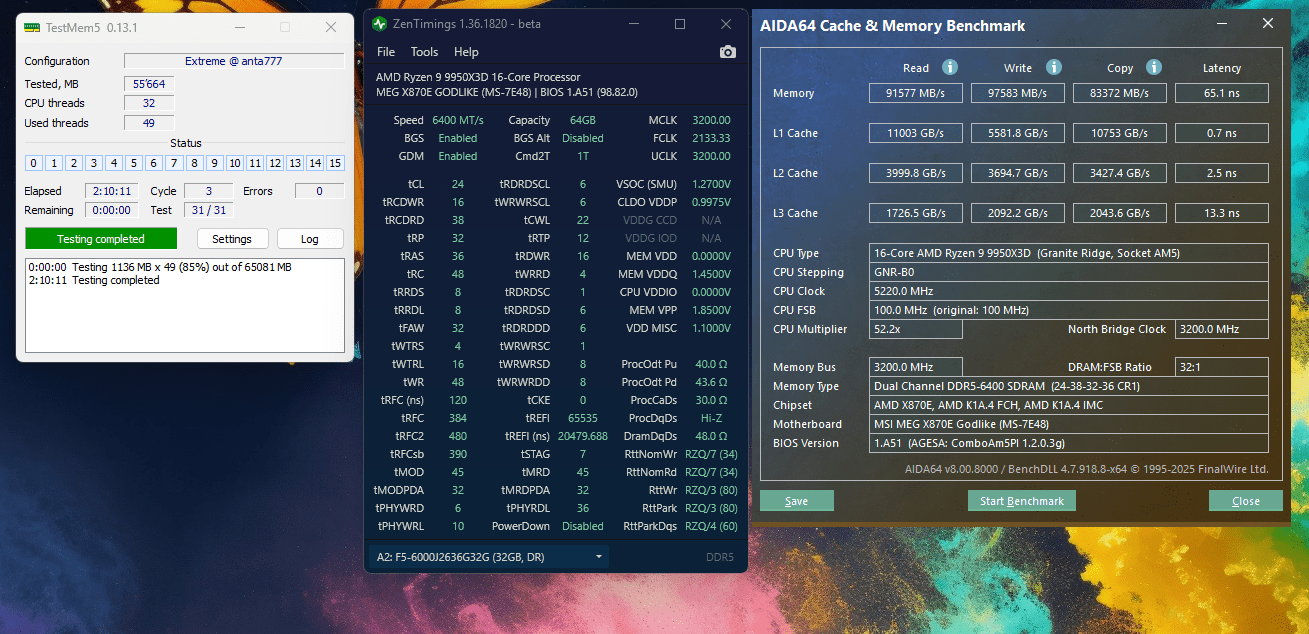Click Start Benchmark in AIDA64
The width and height of the screenshot is (1309, 634).
coord(1021,501)
